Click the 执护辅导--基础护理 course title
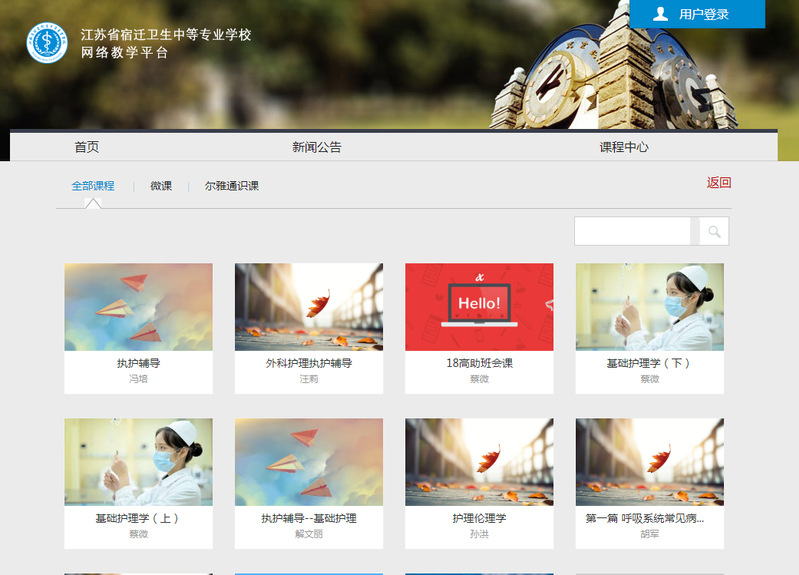The height and width of the screenshot is (575, 799). [309, 519]
